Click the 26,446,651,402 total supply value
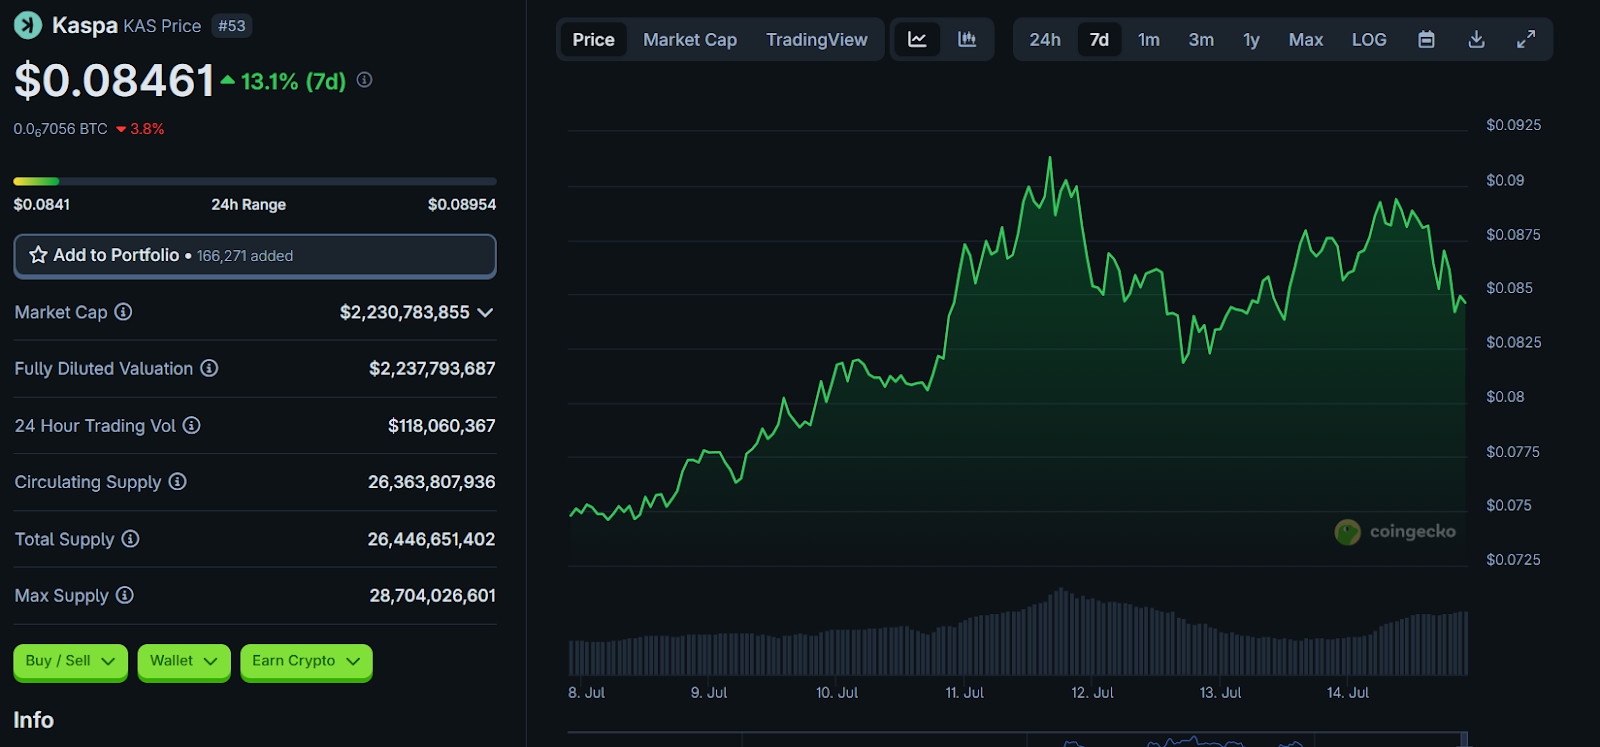The image size is (1600, 747). pyautogui.click(x=431, y=538)
